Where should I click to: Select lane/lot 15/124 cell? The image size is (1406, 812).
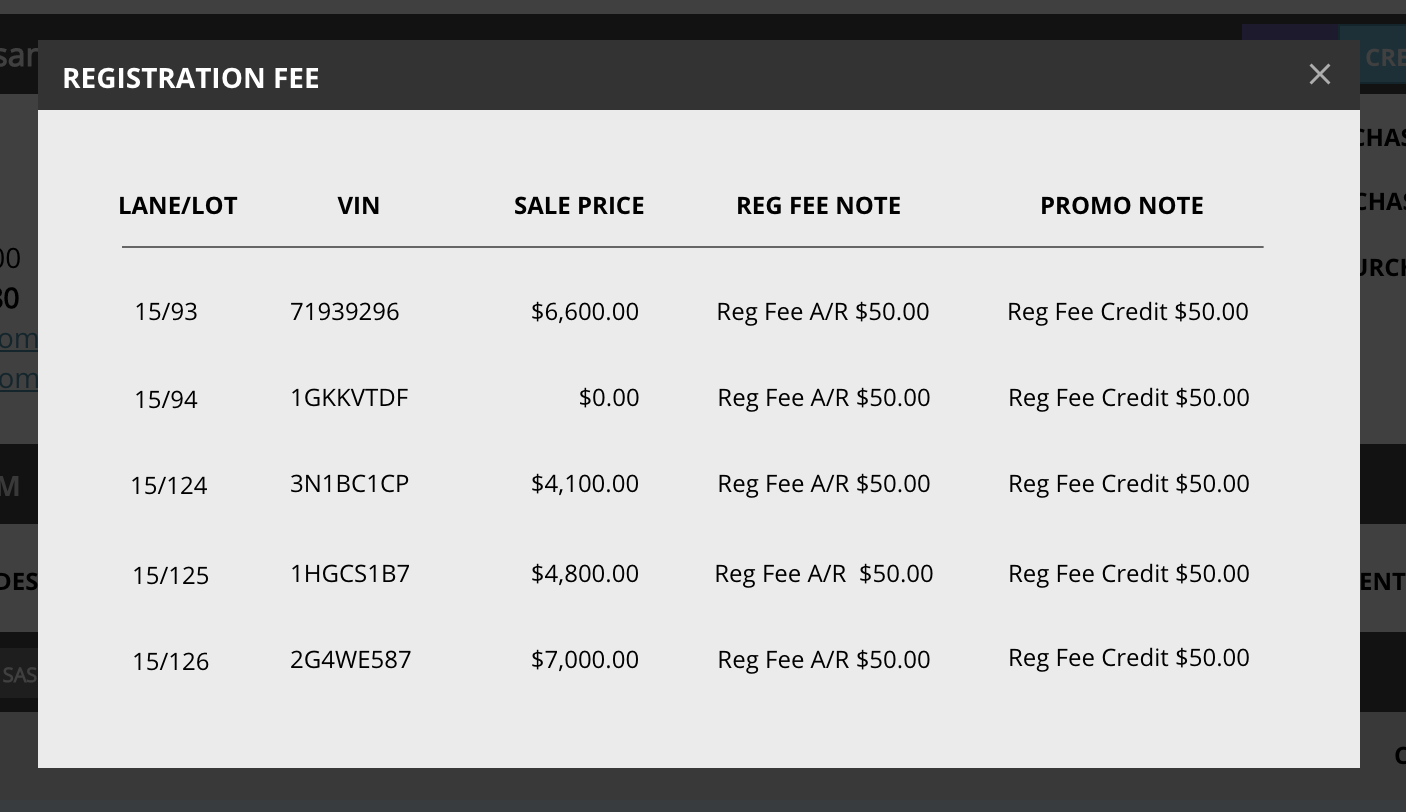[168, 486]
